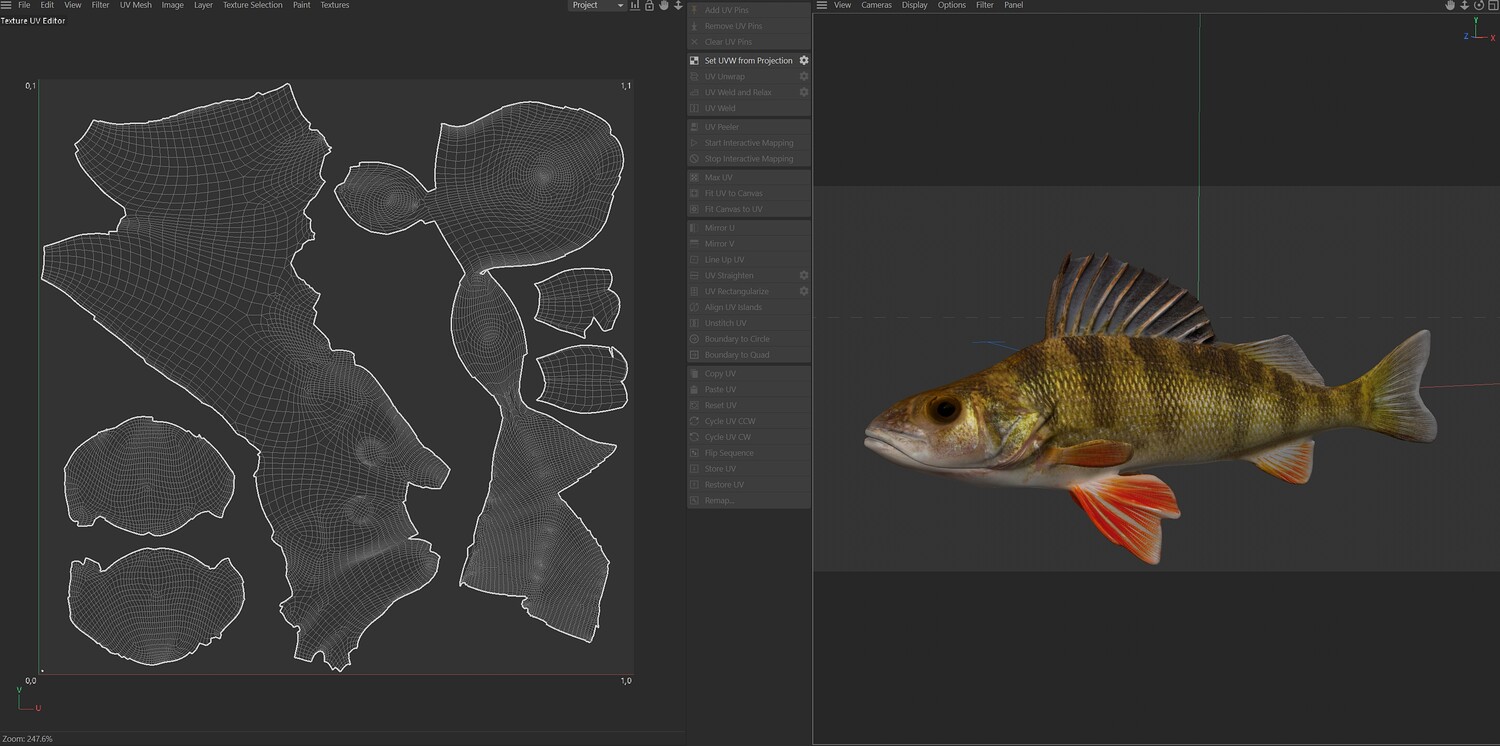The width and height of the screenshot is (1500, 746).
Task: Click the Stop Interactive Mapping icon
Action: (694, 159)
